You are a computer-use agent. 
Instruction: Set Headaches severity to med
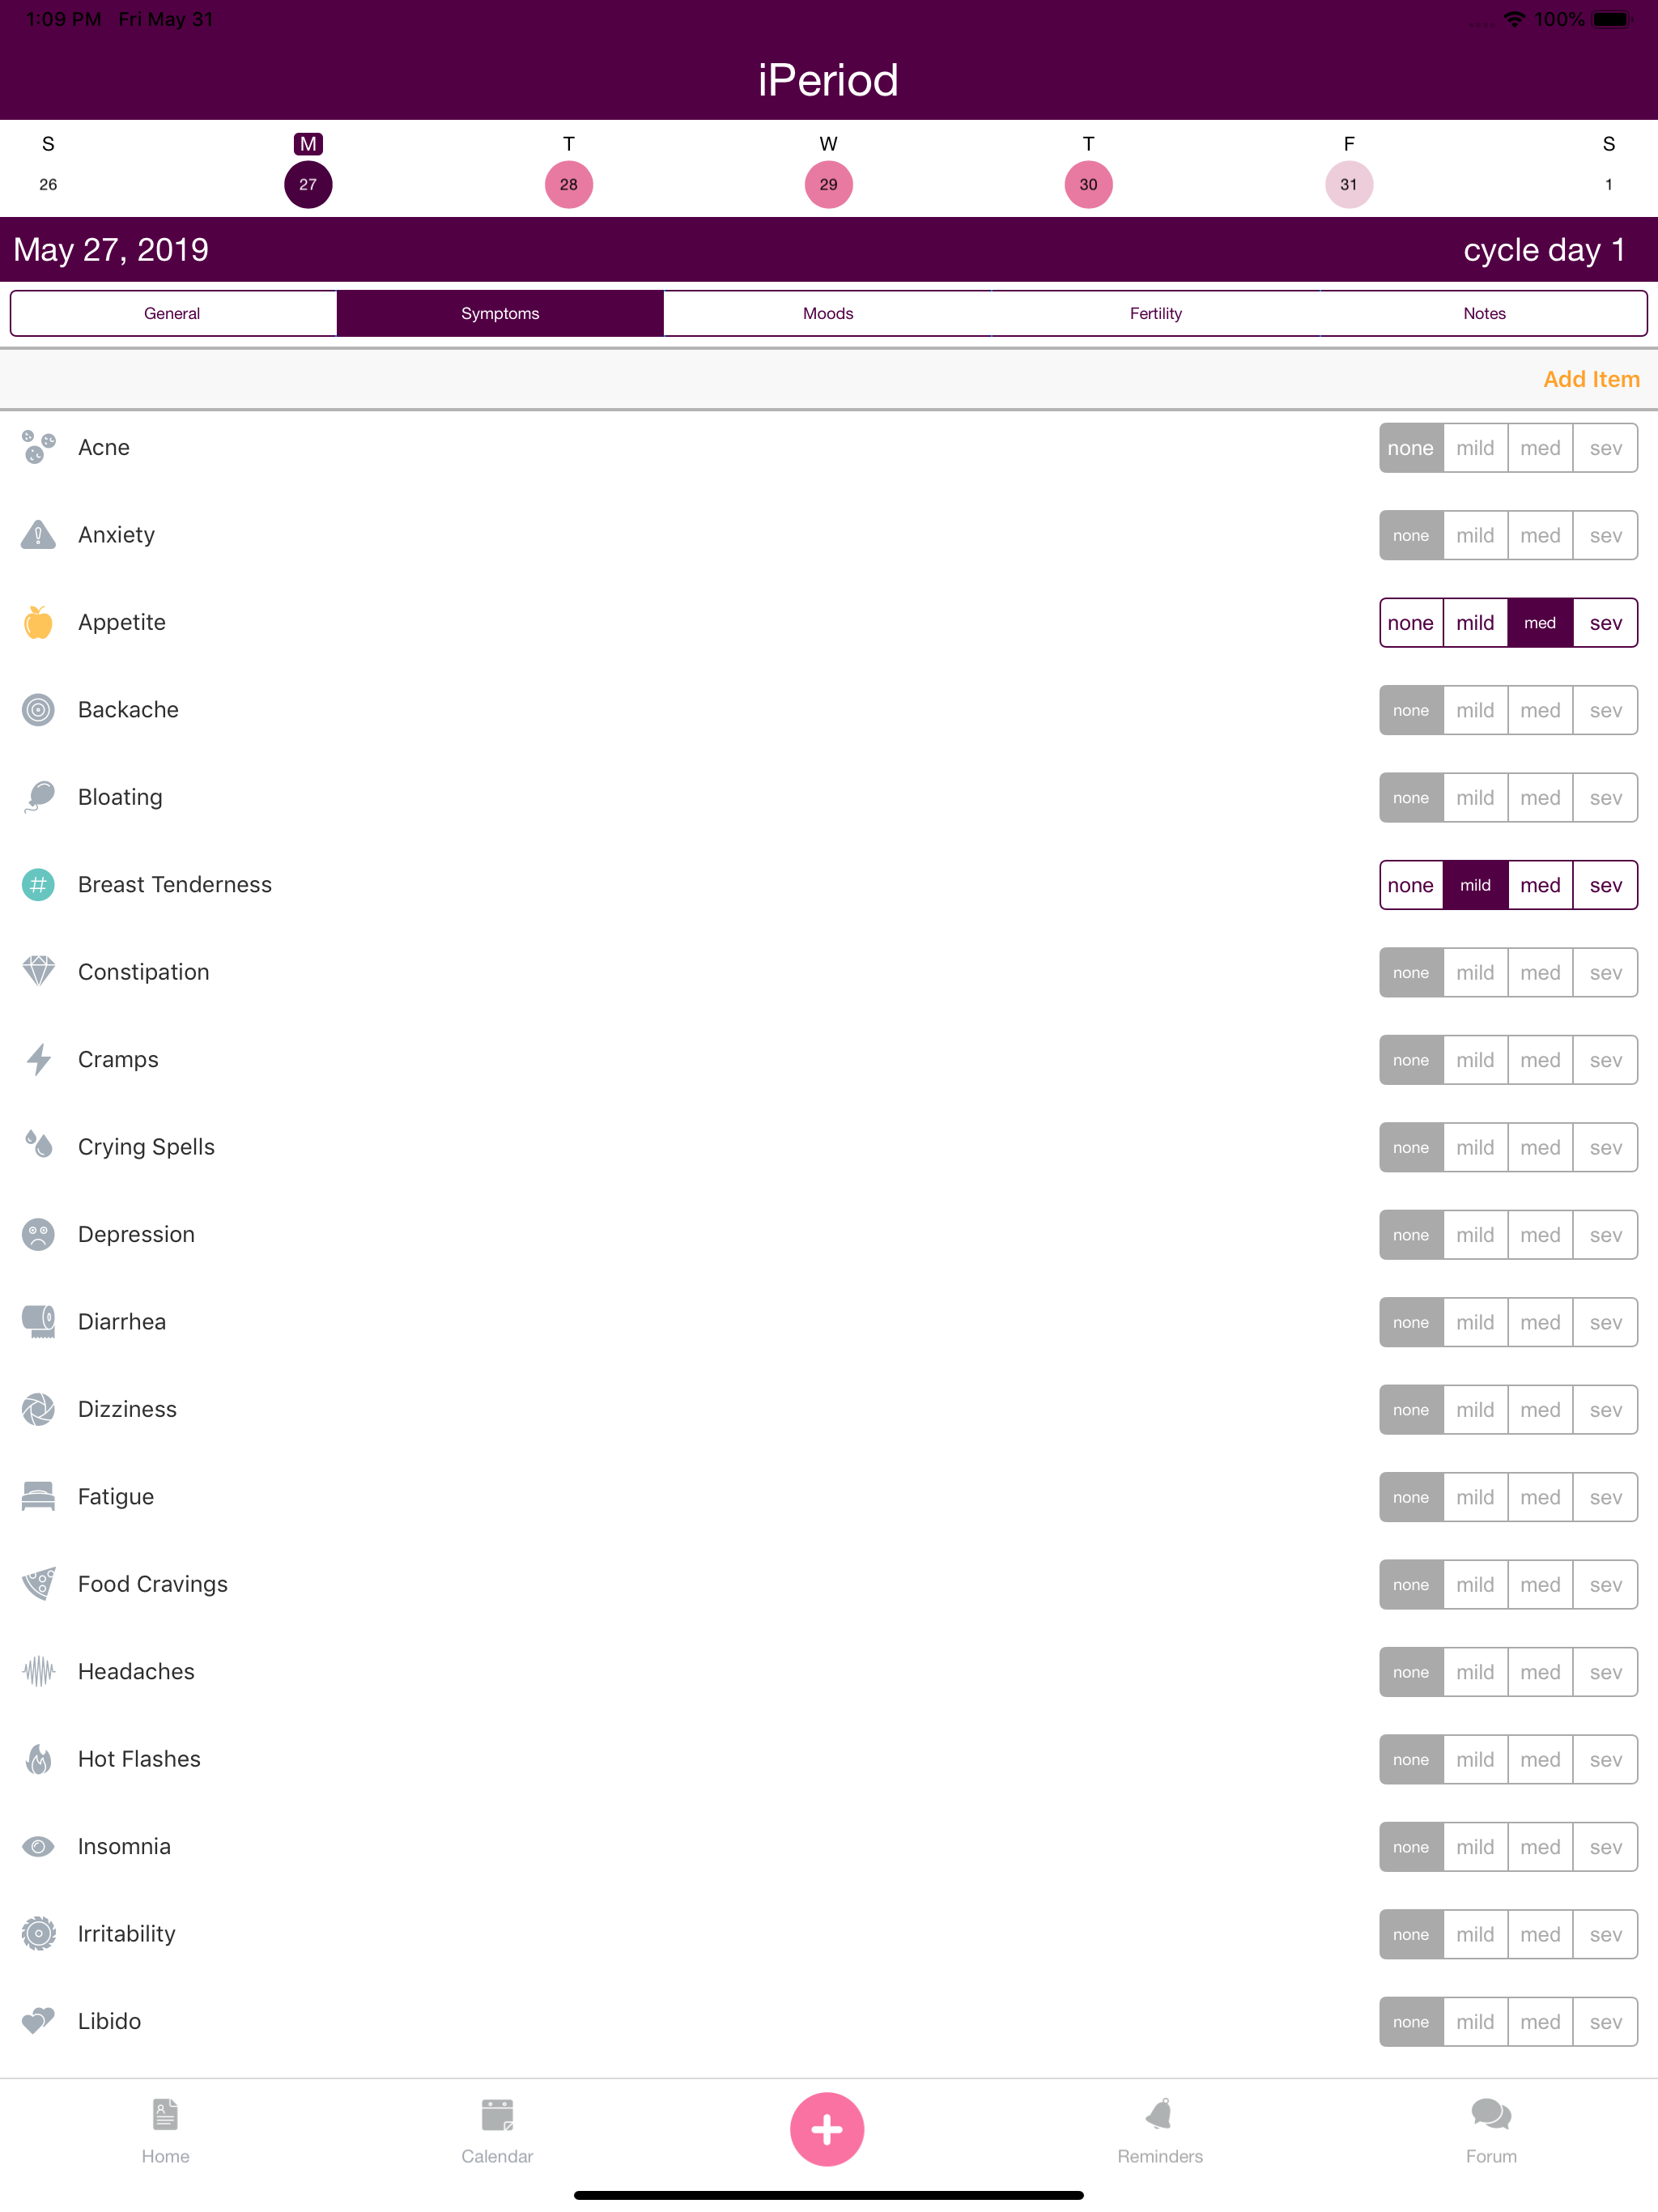pyautogui.click(x=1539, y=1671)
